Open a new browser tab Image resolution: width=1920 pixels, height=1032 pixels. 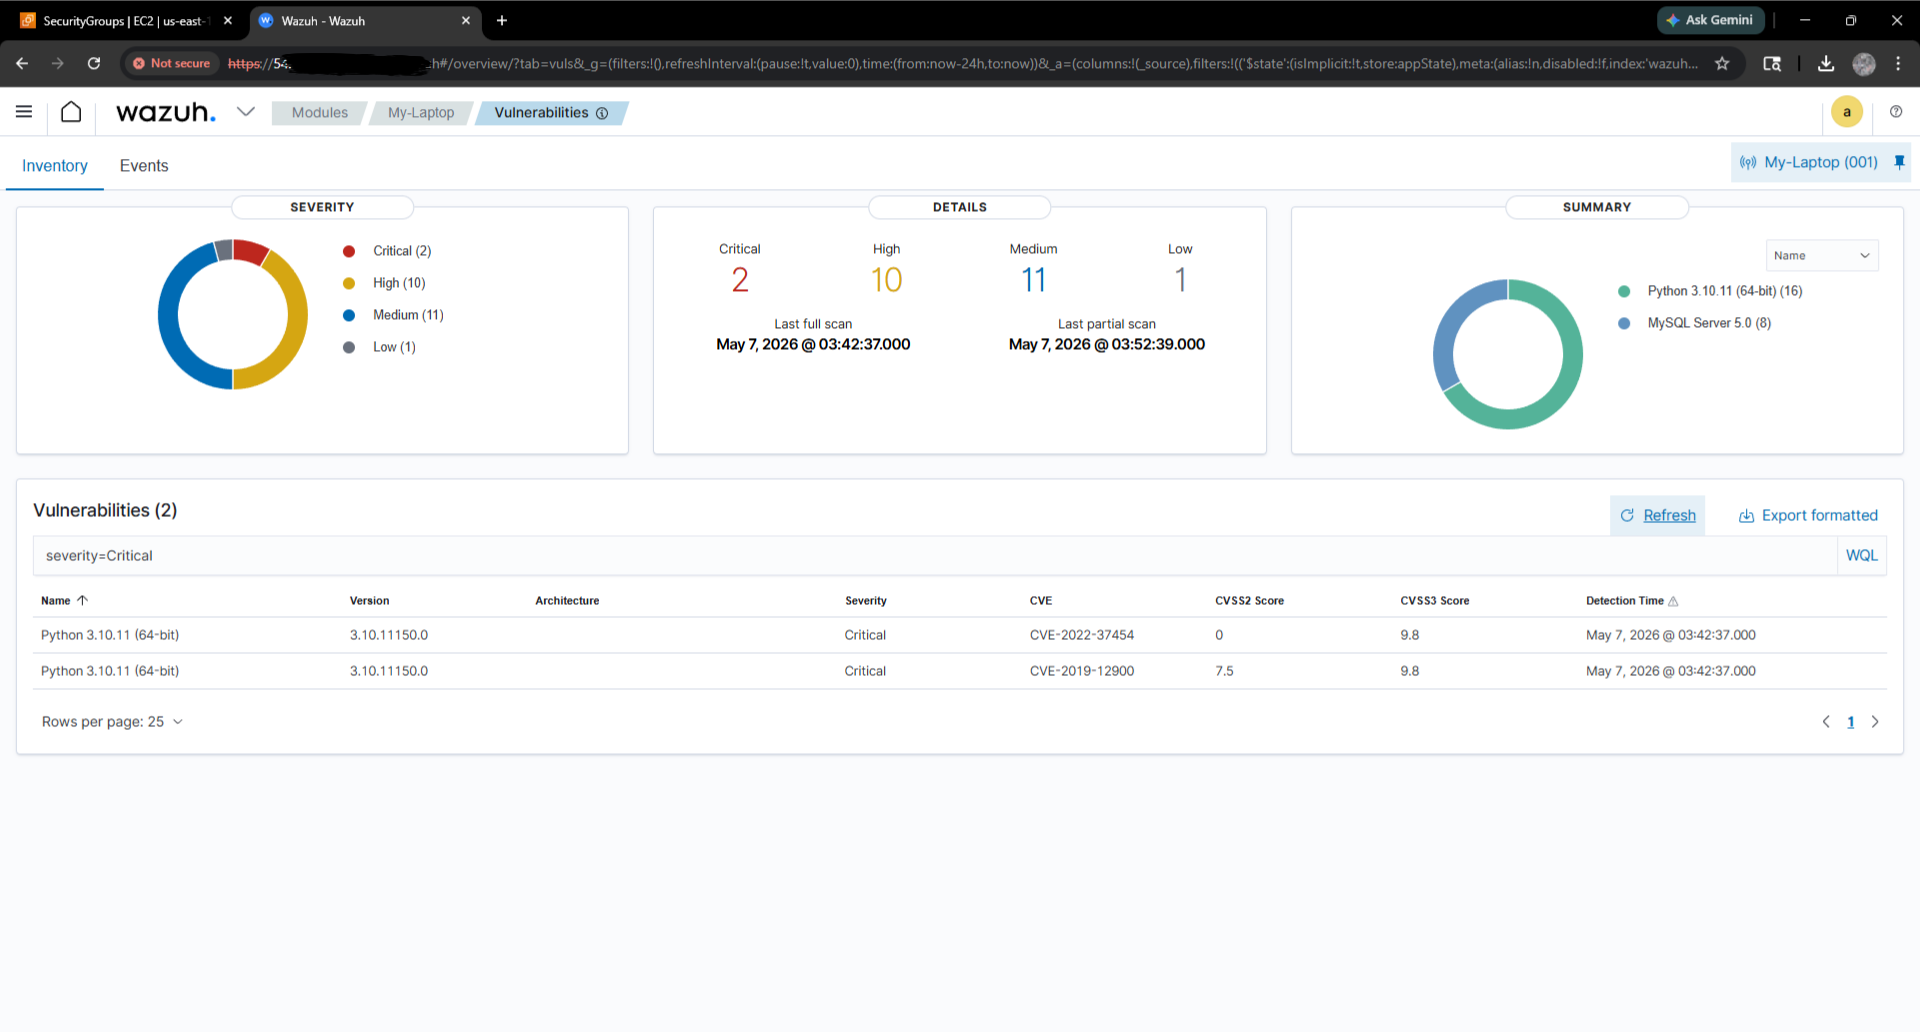[x=502, y=20]
